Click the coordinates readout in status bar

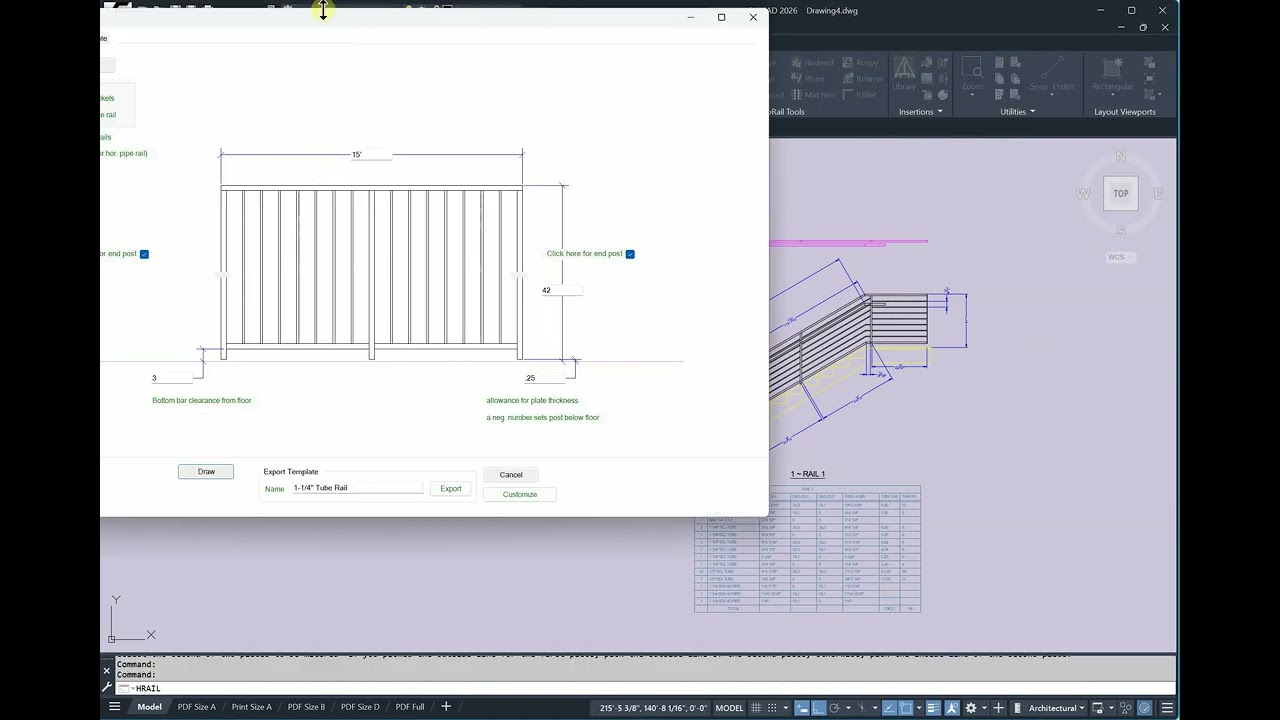pos(653,708)
